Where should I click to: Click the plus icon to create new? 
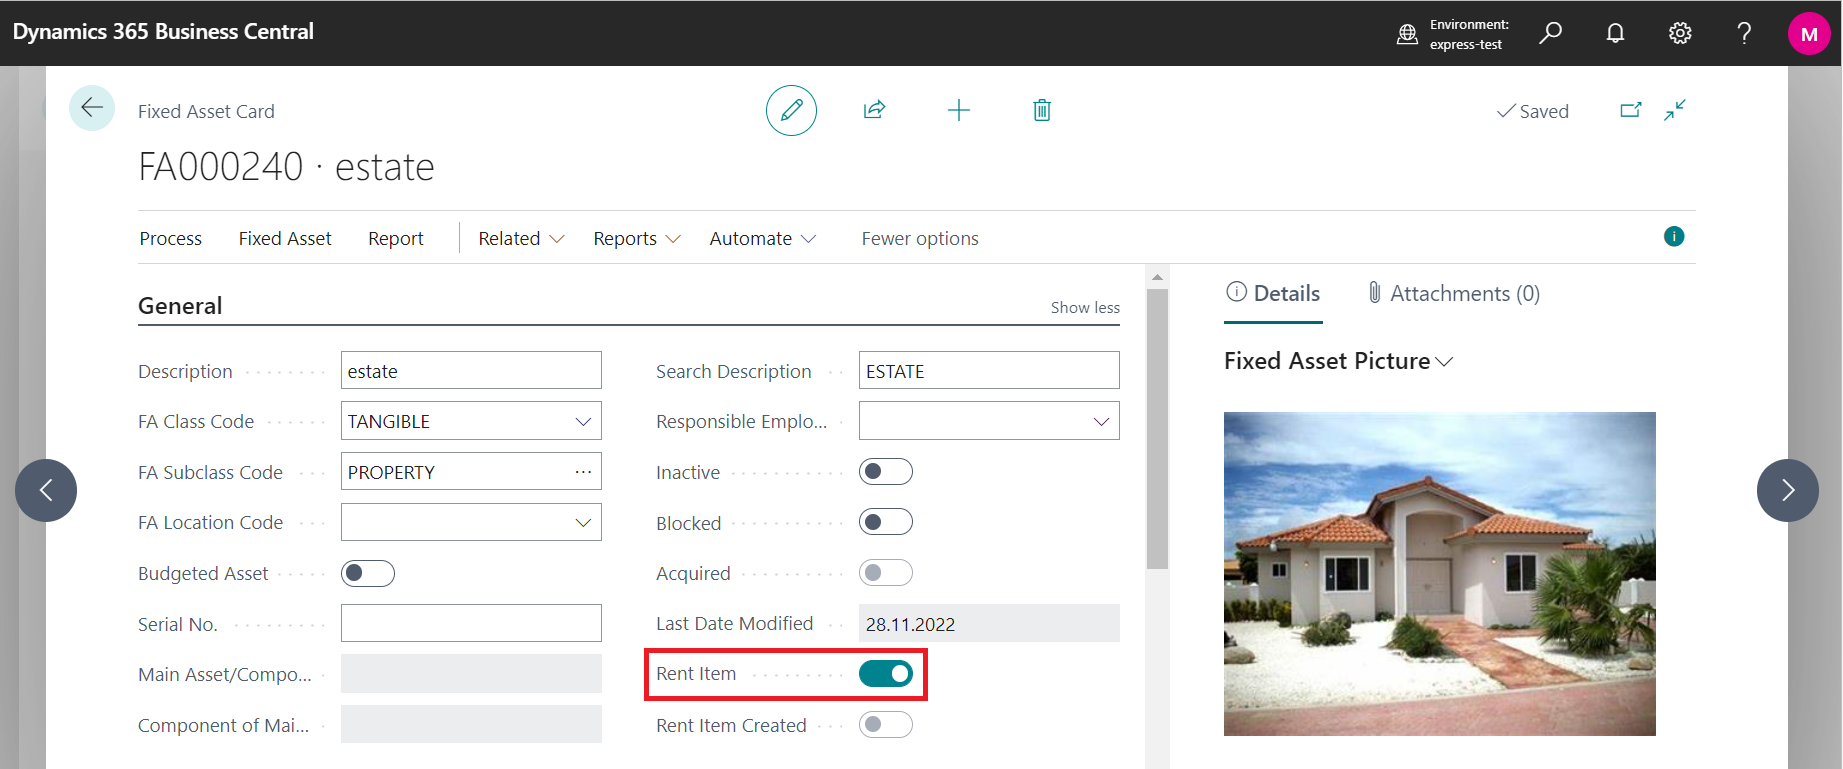coord(958,110)
